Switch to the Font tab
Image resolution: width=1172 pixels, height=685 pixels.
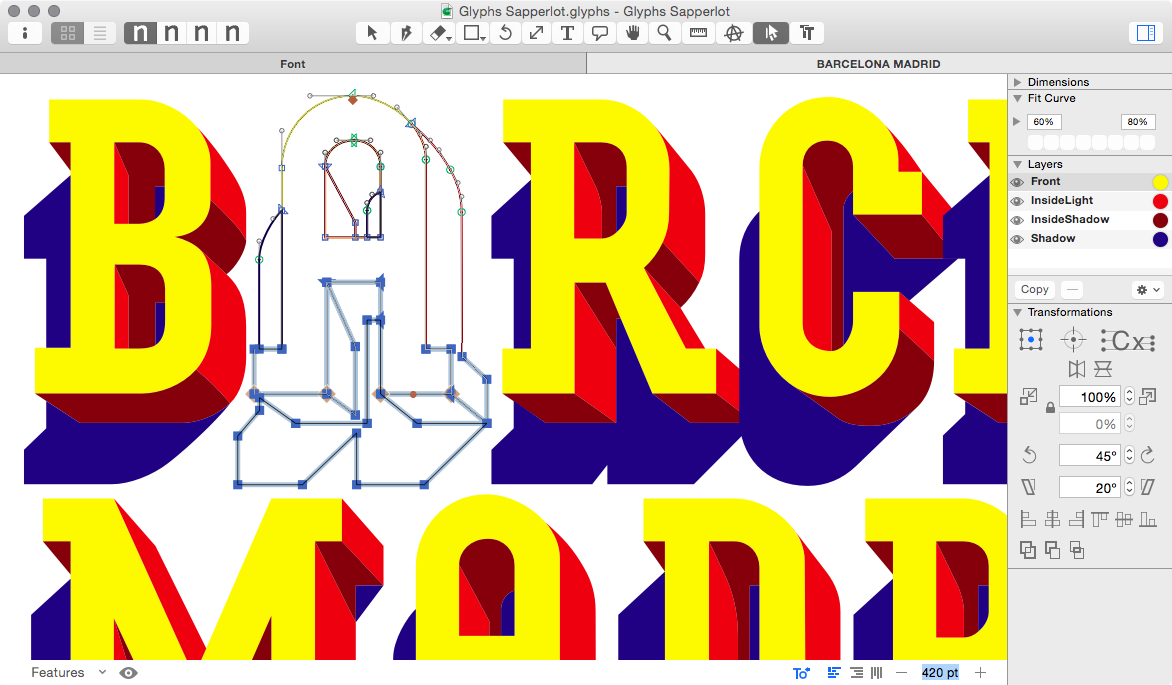tap(292, 63)
